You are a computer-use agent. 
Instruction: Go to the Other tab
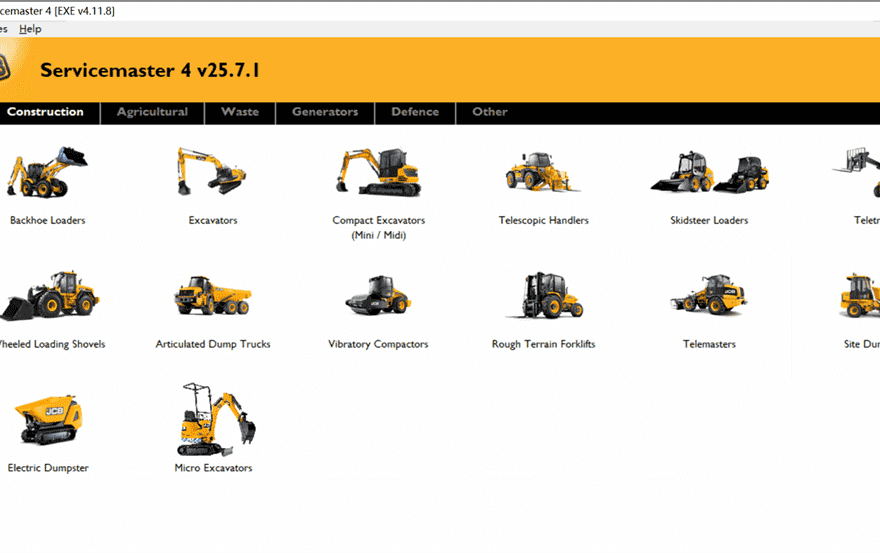(x=490, y=112)
